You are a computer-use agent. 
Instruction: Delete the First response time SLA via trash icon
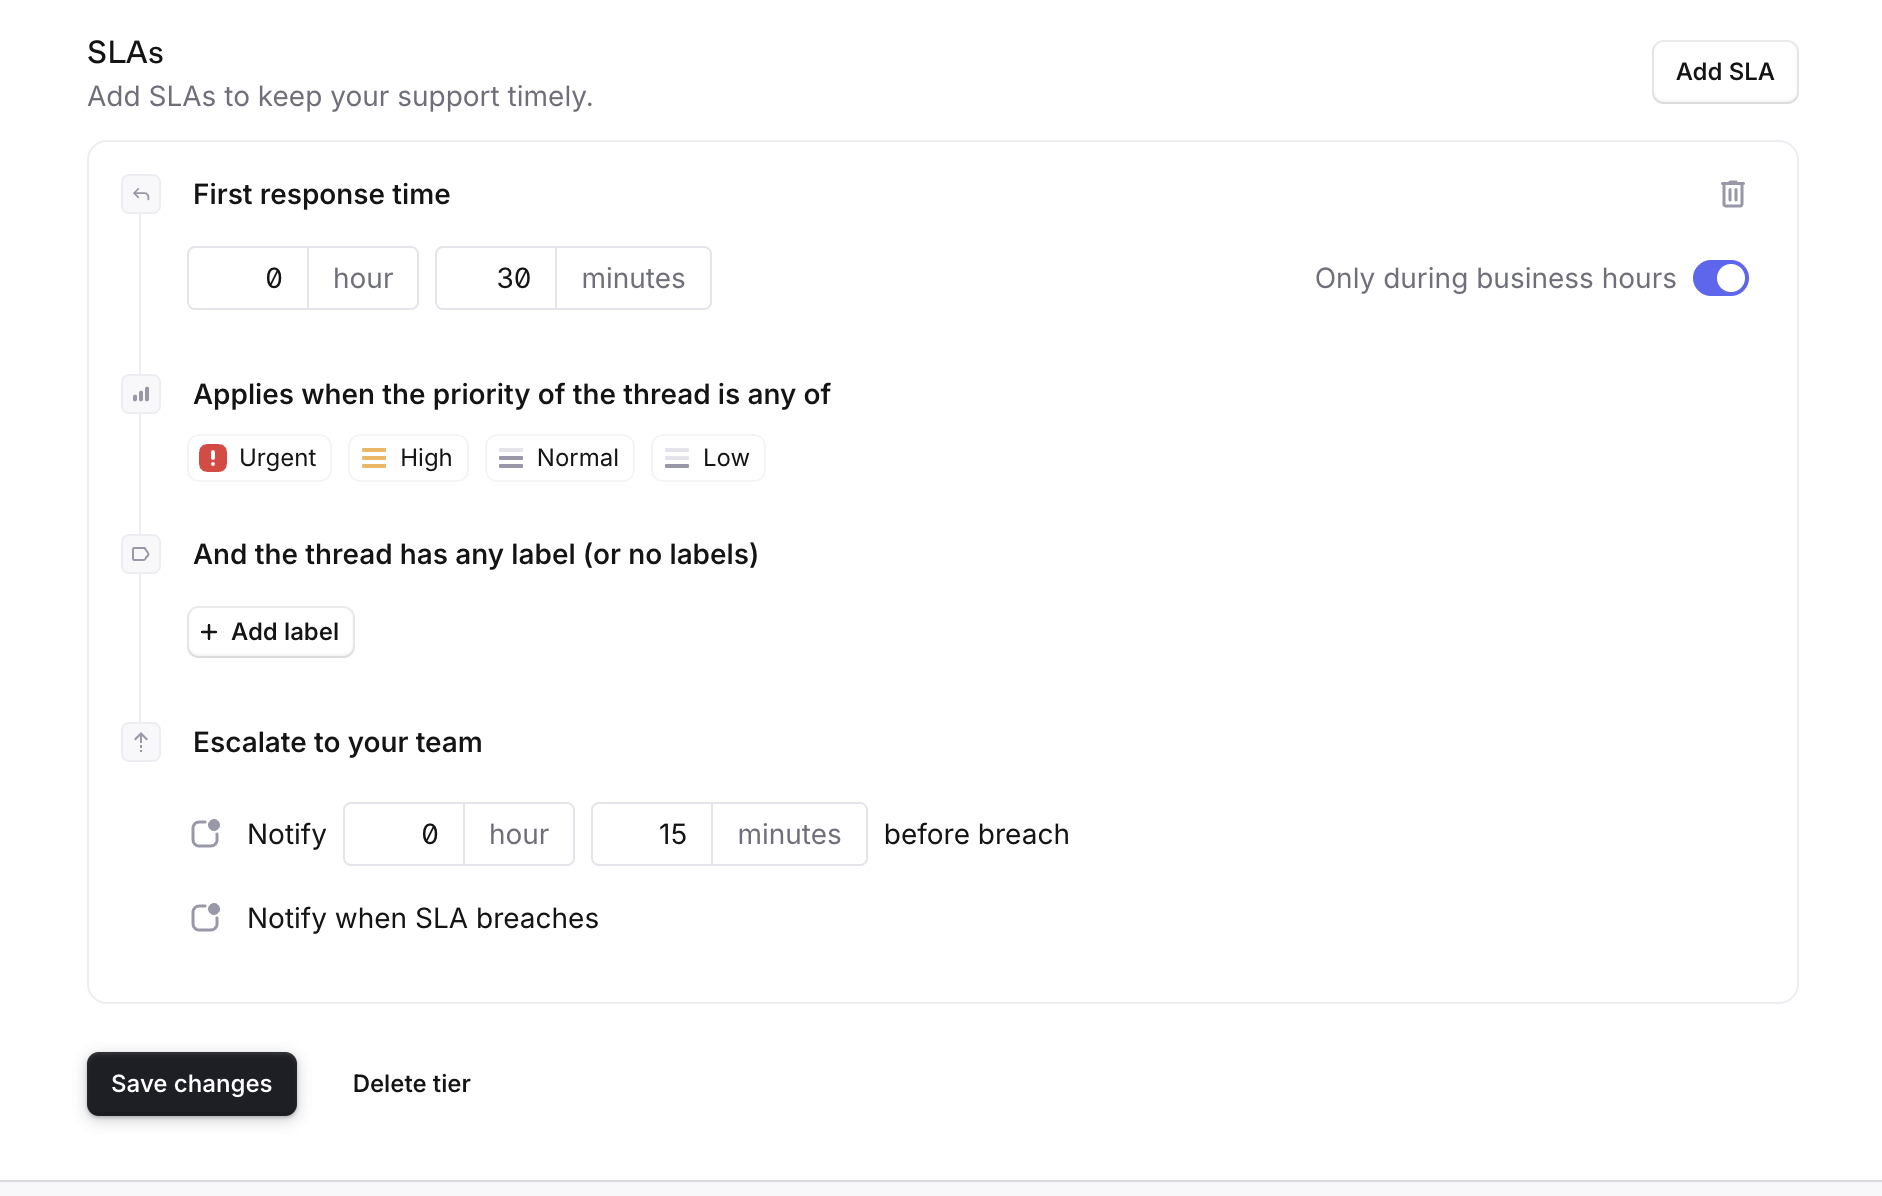[1732, 194]
